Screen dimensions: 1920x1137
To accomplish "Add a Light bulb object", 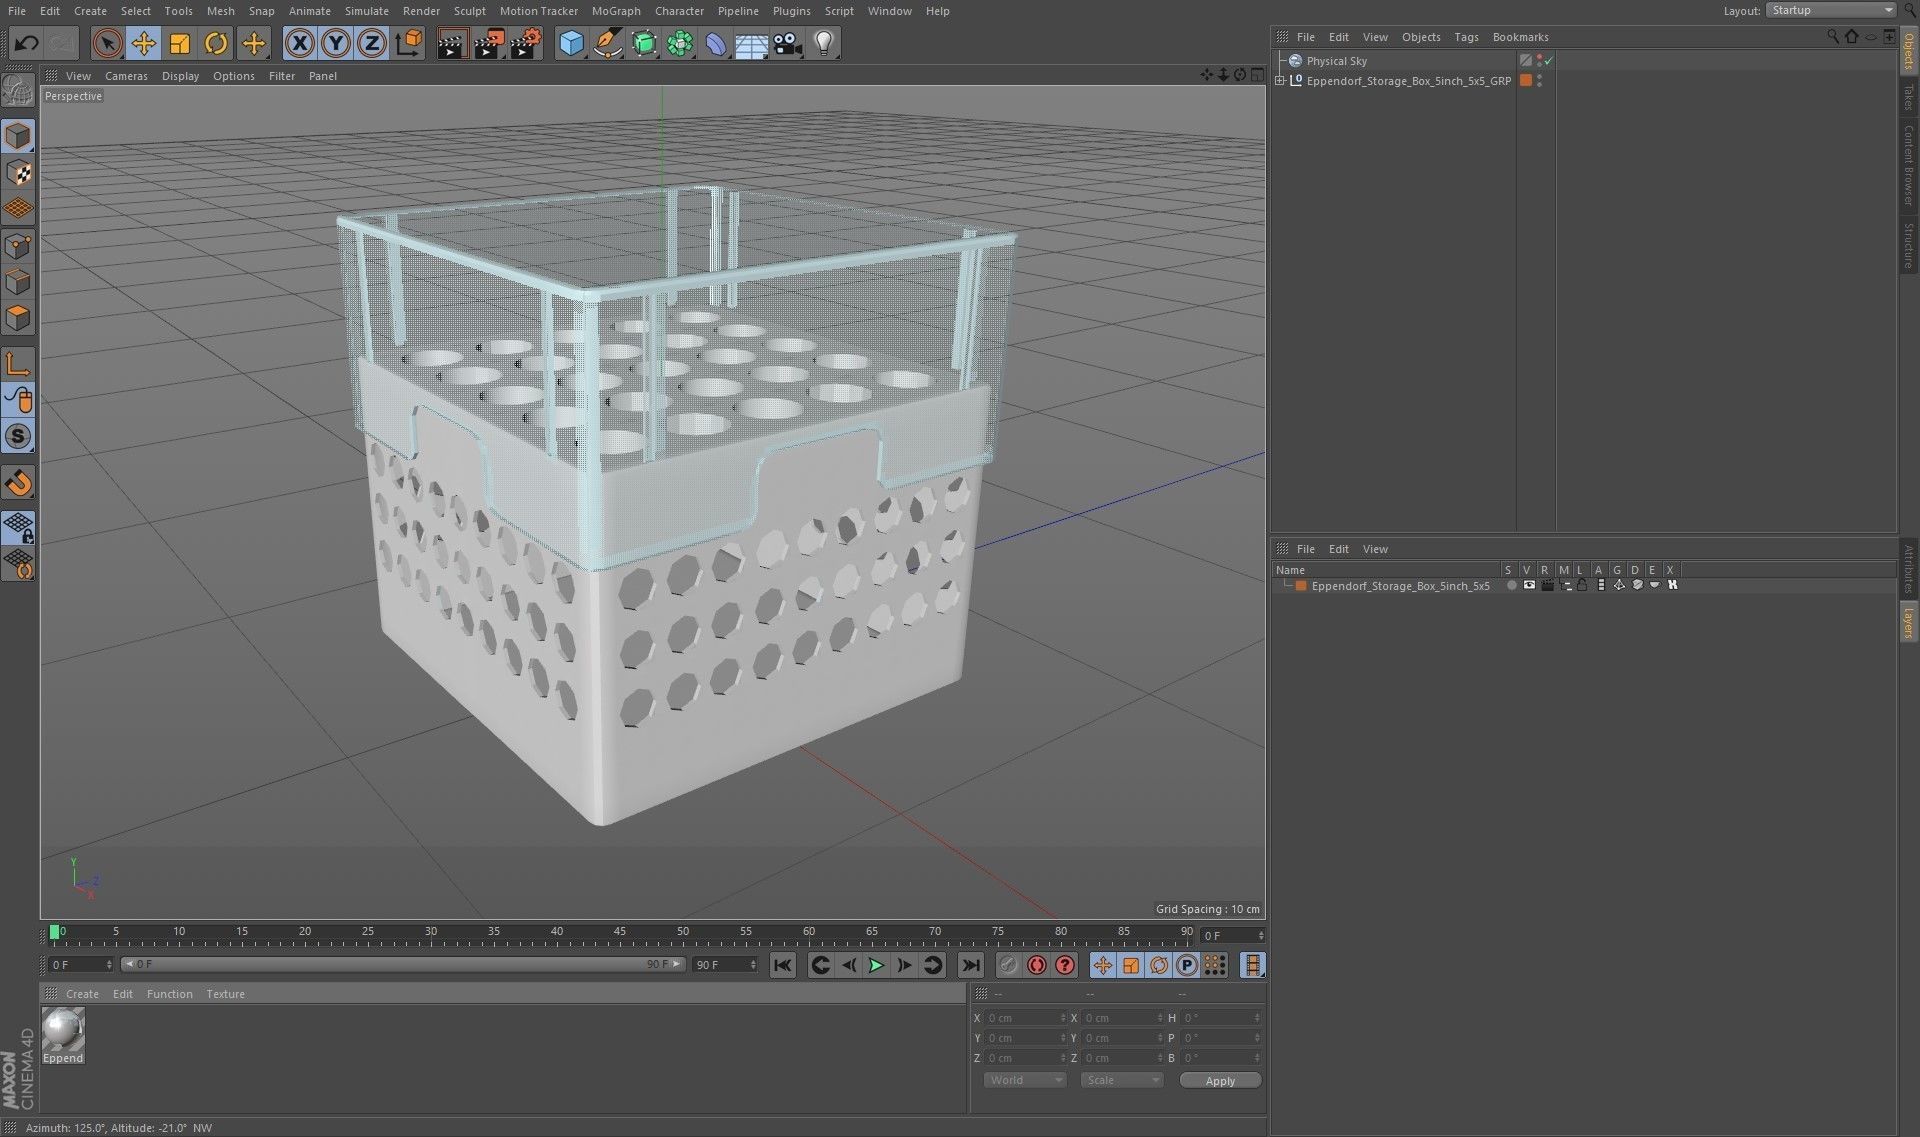I will pos(824,43).
